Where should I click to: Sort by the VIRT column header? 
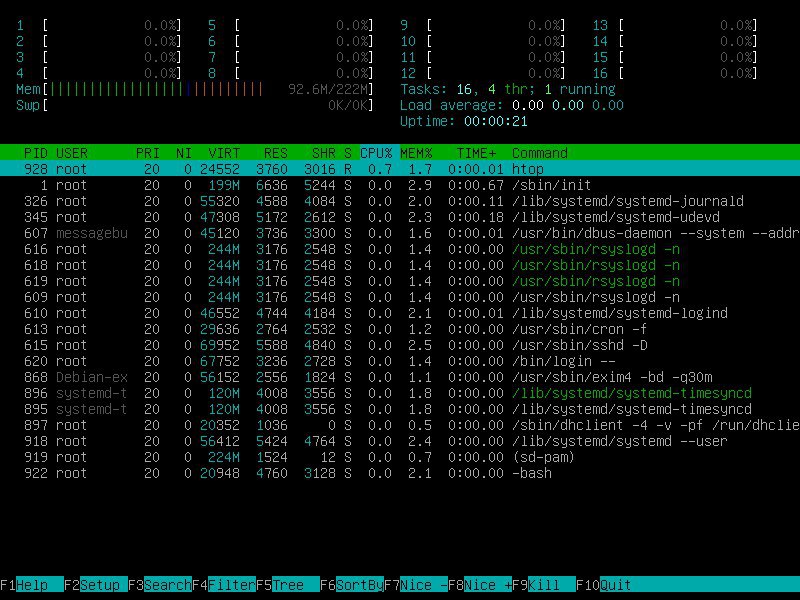coord(224,153)
